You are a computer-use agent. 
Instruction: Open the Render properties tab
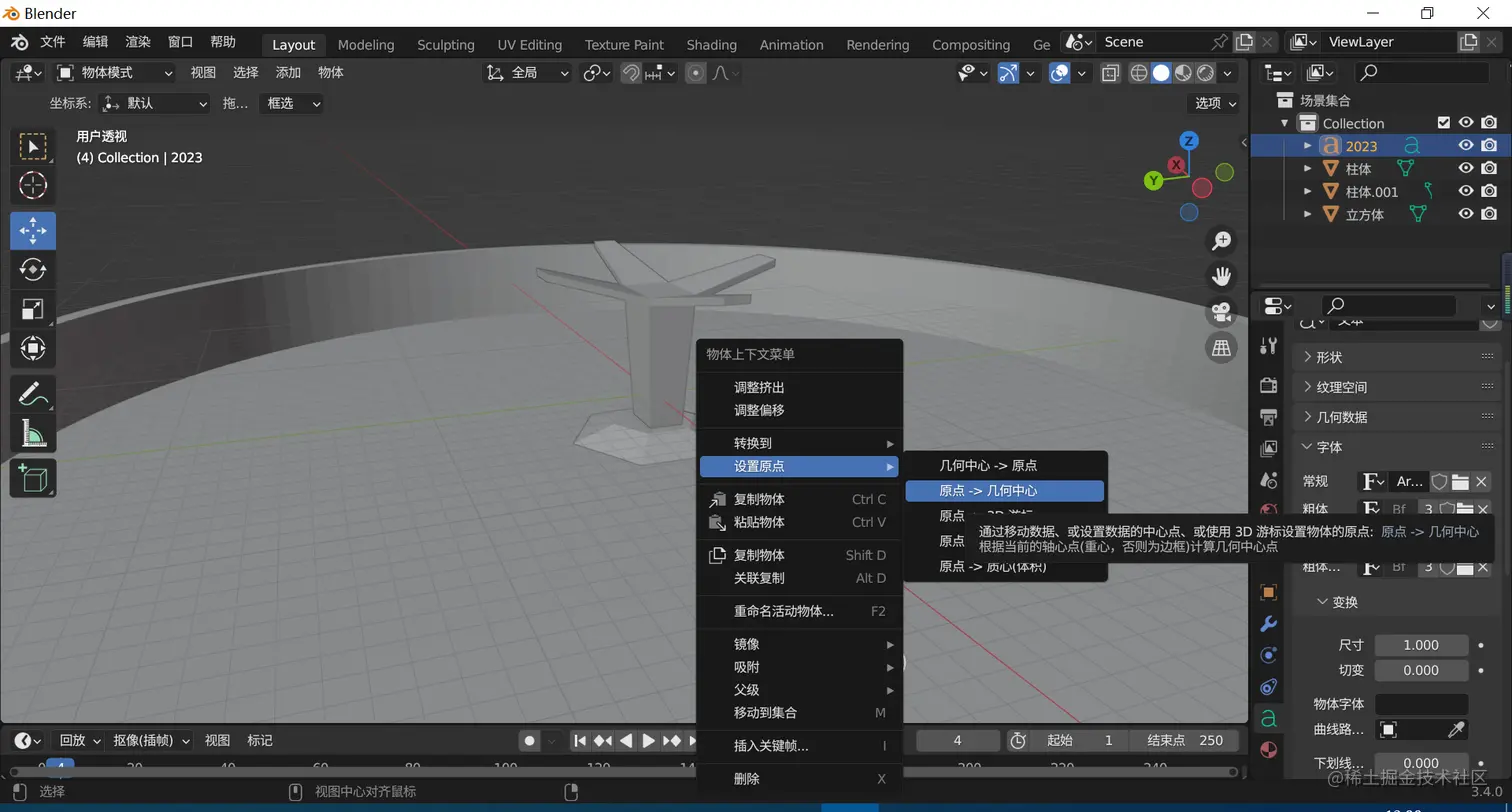pos(1269,385)
